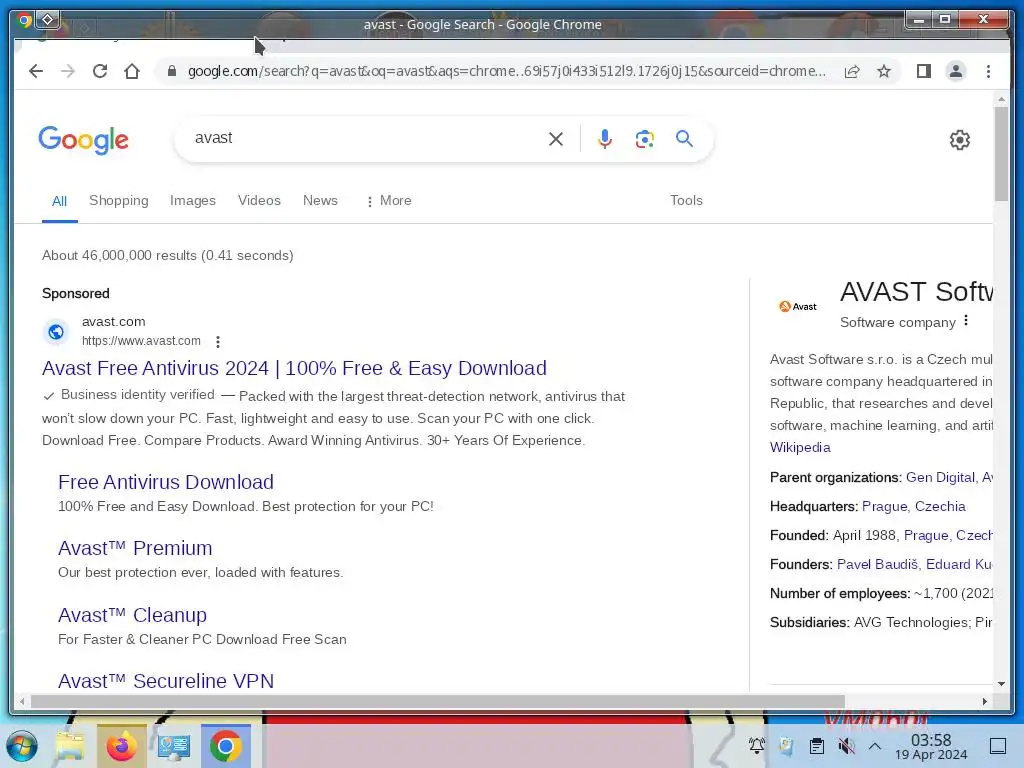1024x768 pixels.
Task: Open the search Tools options
Action: coord(686,200)
